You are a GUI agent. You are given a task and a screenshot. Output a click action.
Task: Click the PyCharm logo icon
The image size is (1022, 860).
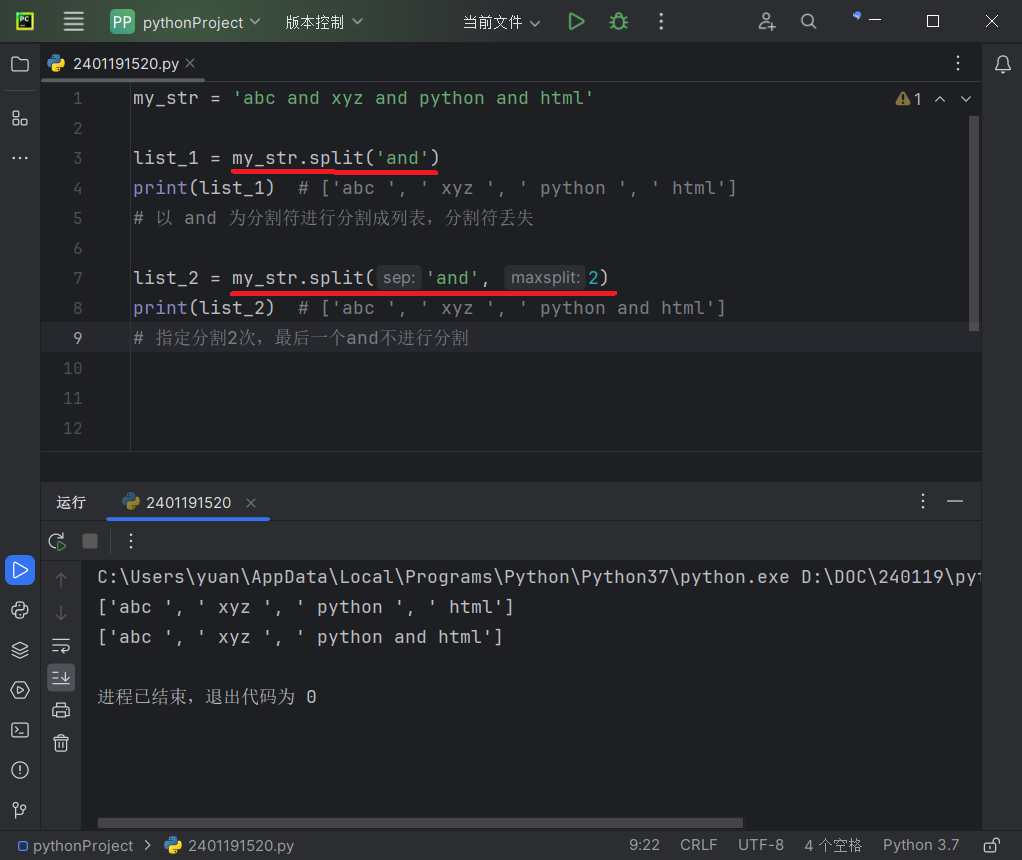(25, 22)
